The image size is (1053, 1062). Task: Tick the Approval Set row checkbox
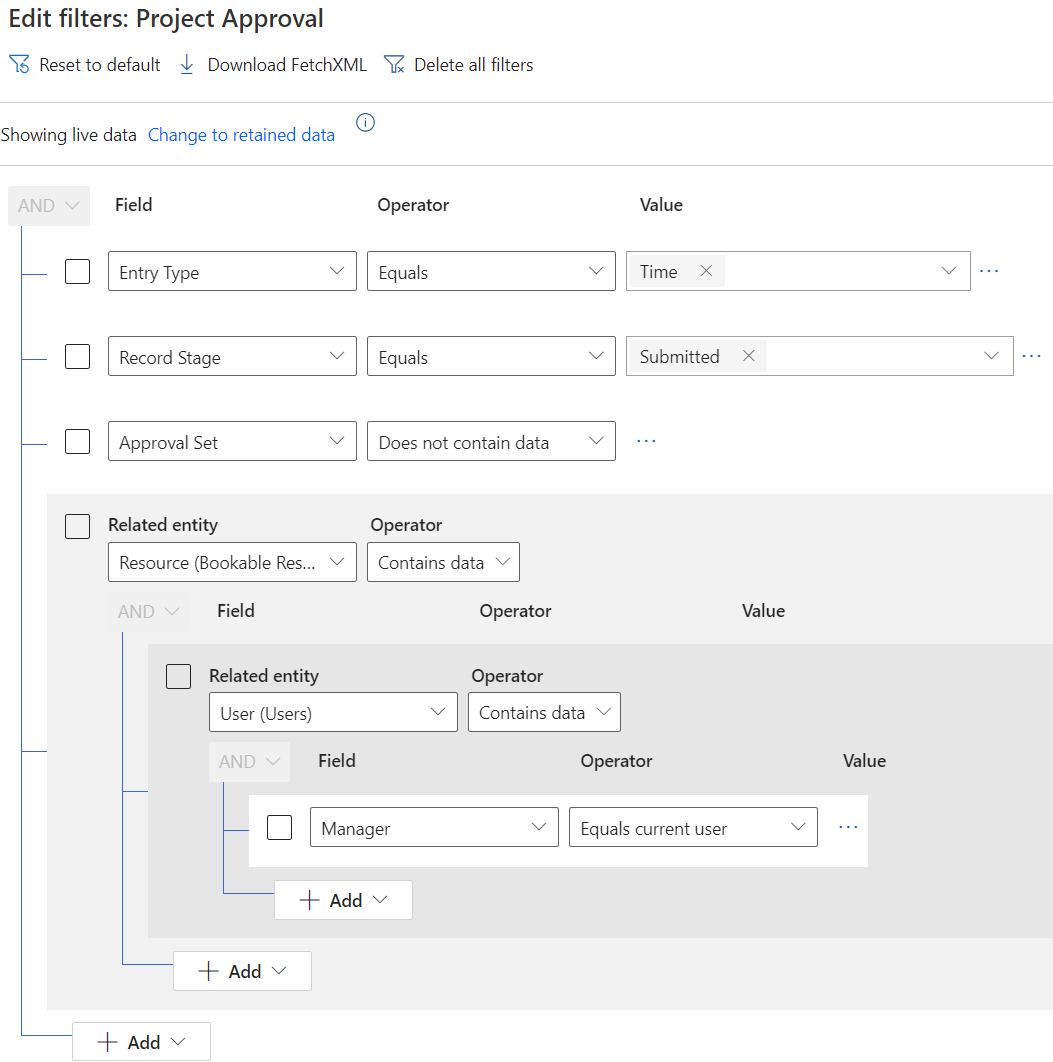point(77,441)
